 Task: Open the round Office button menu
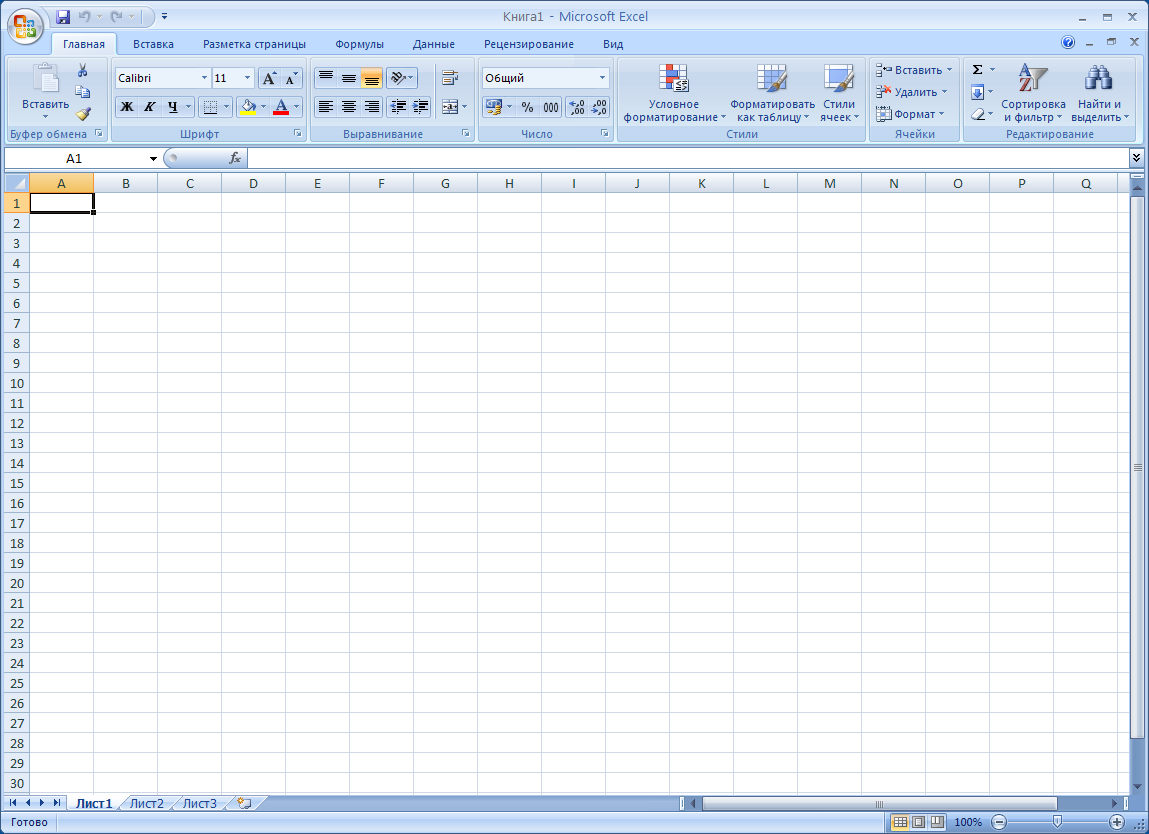pos(25,26)
